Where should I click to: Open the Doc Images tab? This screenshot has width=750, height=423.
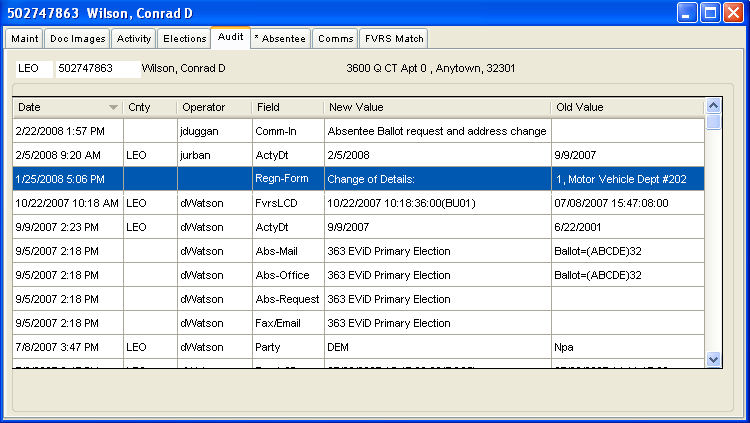tap(76, 39)
